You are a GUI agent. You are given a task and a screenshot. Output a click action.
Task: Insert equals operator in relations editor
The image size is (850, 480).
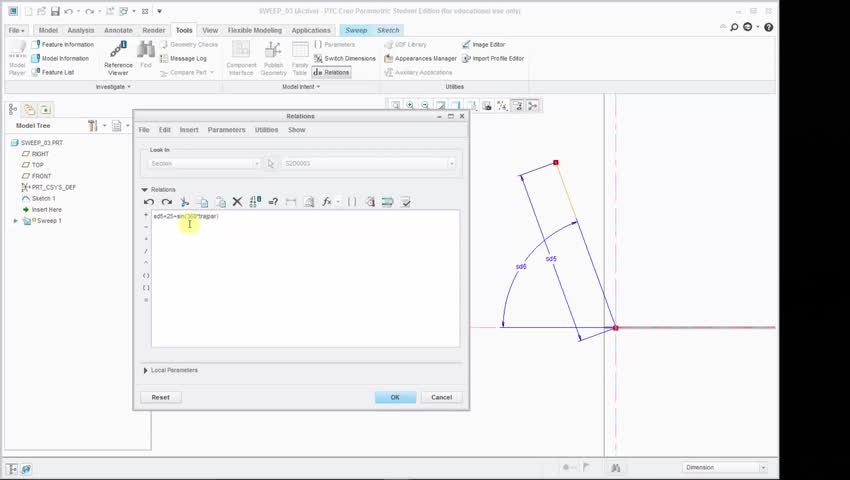146,299
